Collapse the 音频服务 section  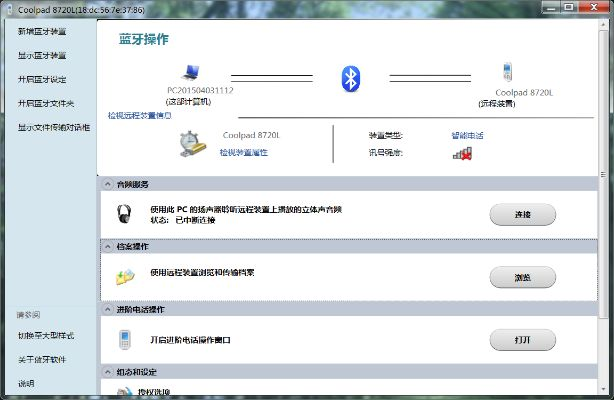(108, 184)
